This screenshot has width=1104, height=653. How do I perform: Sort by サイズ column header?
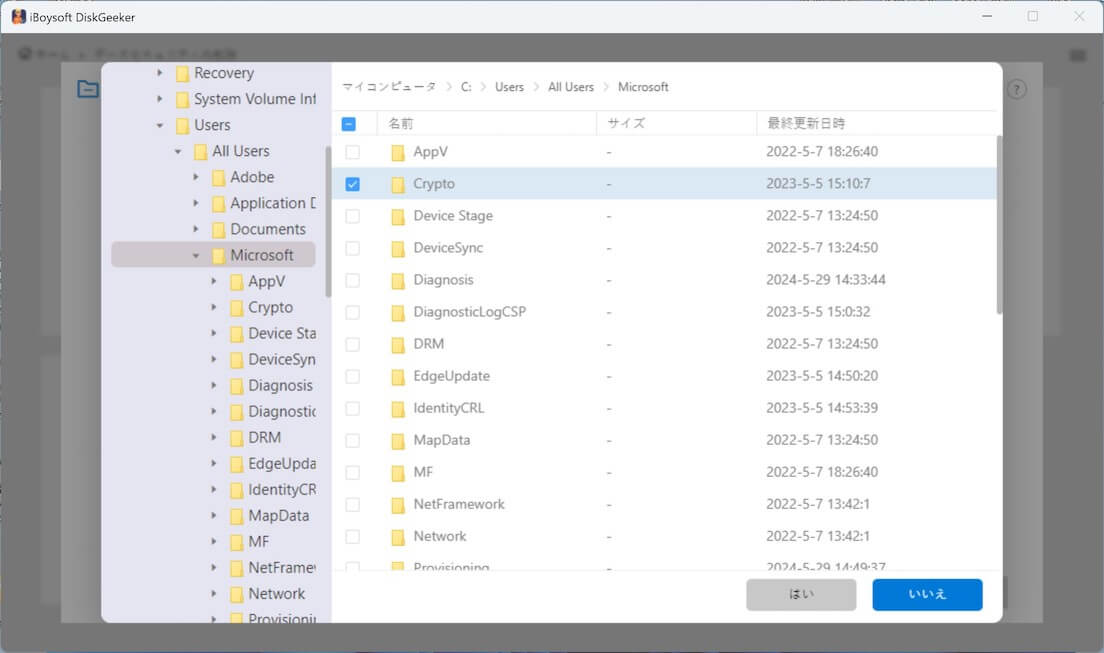[x=626, y=123]
